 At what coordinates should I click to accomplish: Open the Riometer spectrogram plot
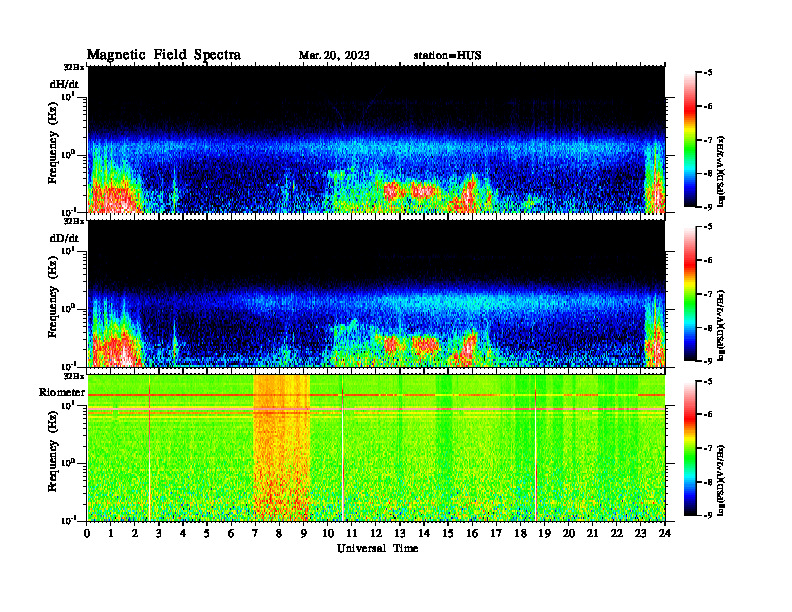point(376,448)
